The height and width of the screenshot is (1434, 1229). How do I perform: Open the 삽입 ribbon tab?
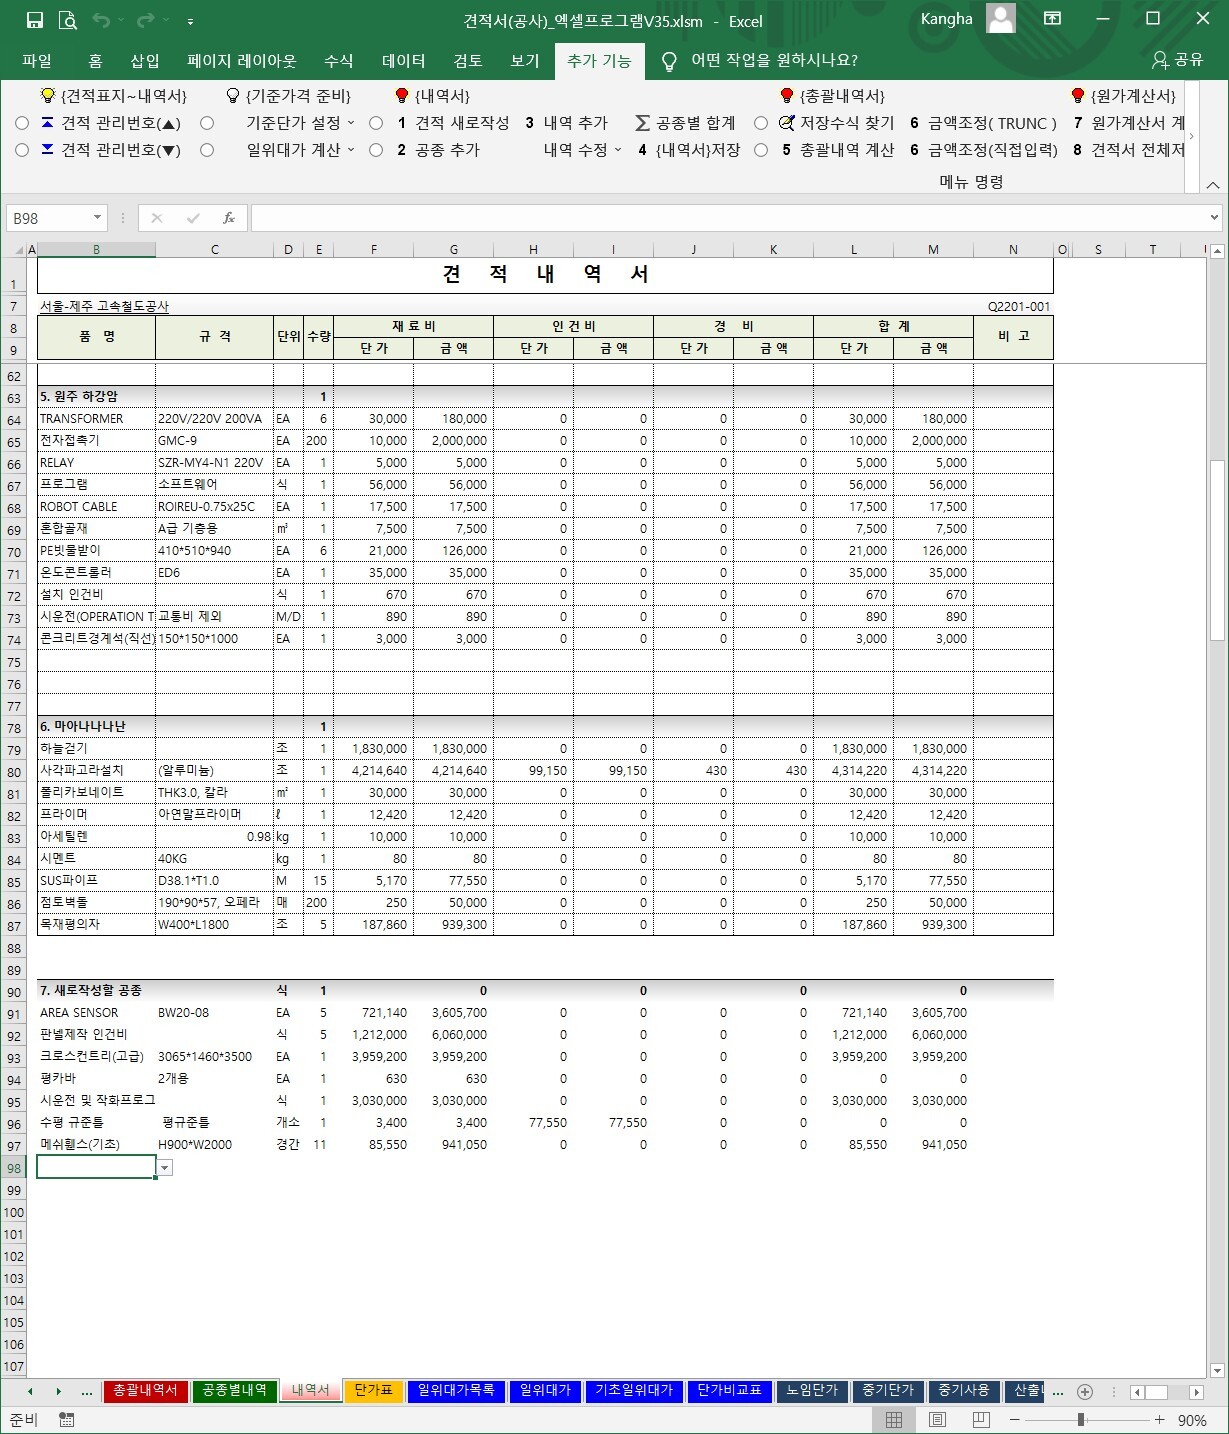145,61
